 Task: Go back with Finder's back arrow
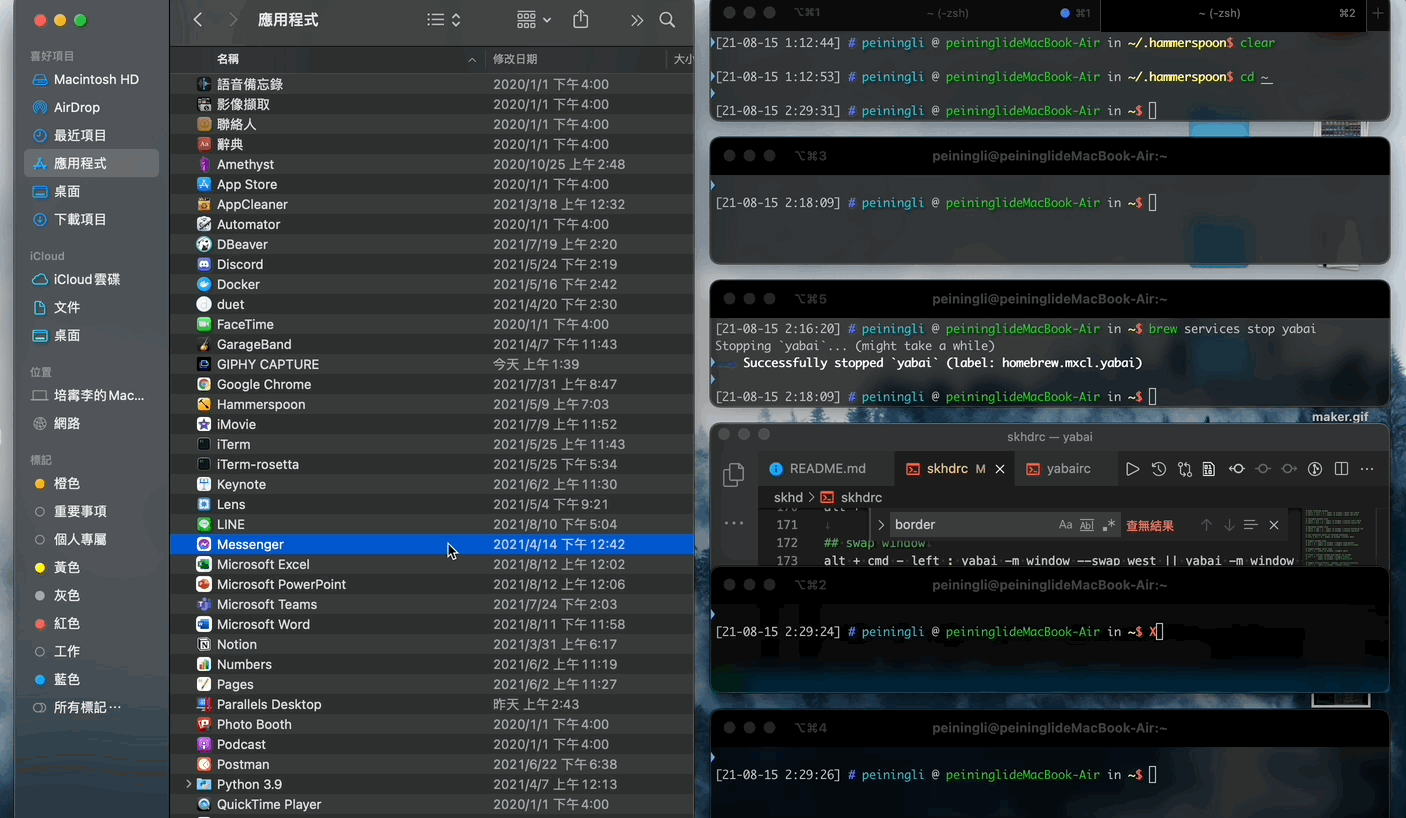[198, 20]
